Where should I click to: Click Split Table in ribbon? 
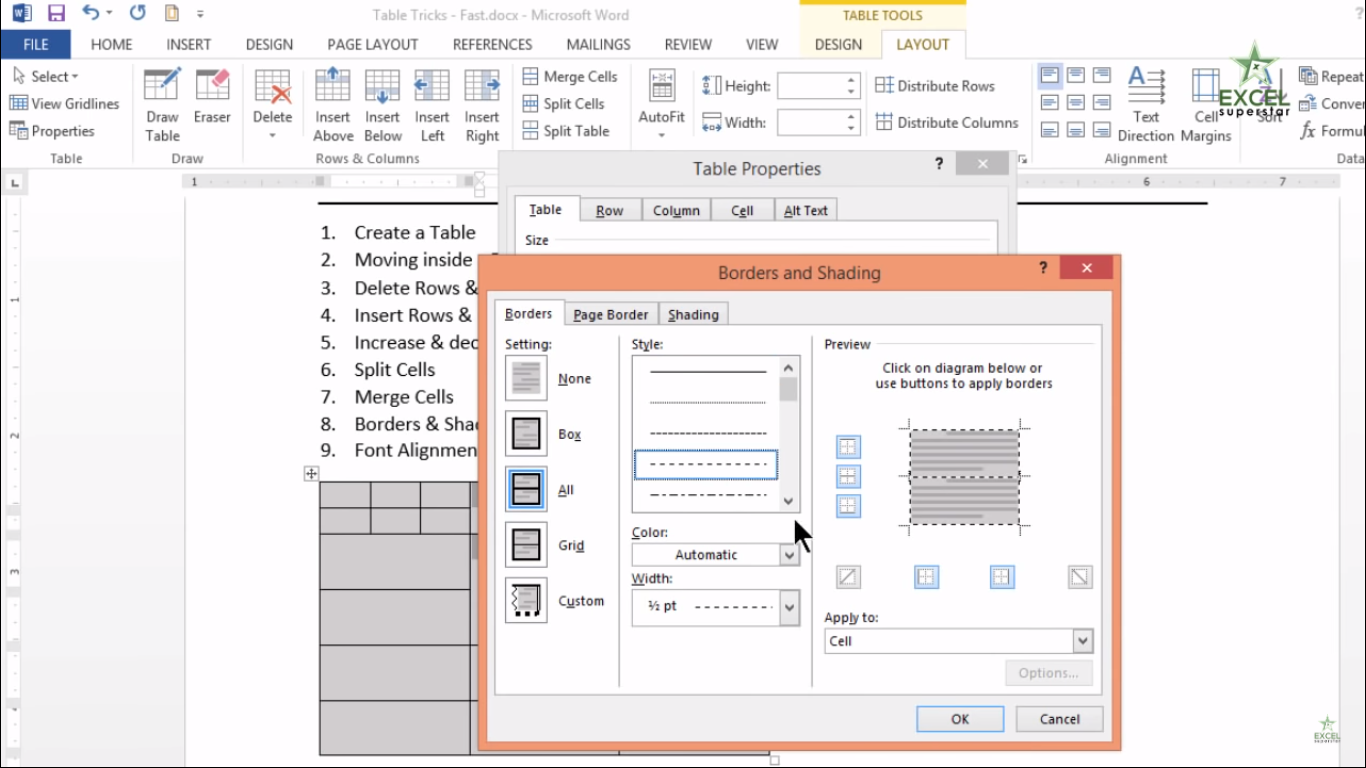point(566,131)
